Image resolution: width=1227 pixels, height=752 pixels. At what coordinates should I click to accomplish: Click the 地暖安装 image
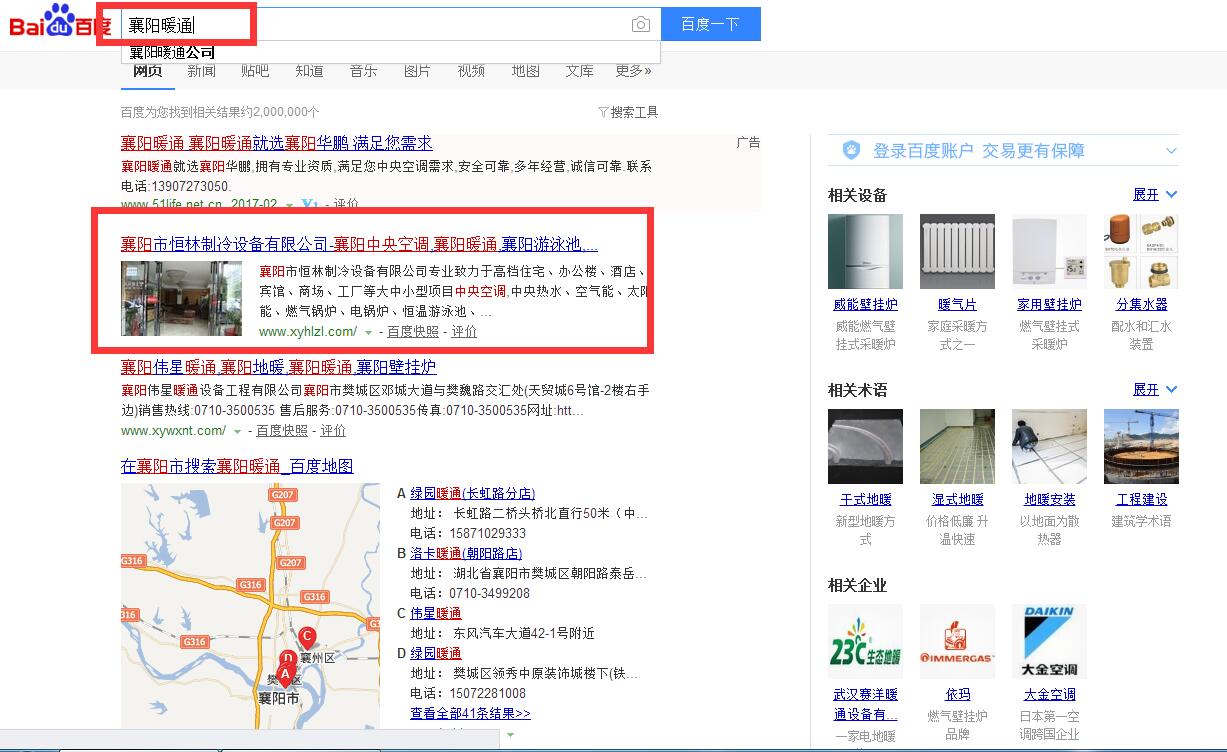coord(1049,446)
